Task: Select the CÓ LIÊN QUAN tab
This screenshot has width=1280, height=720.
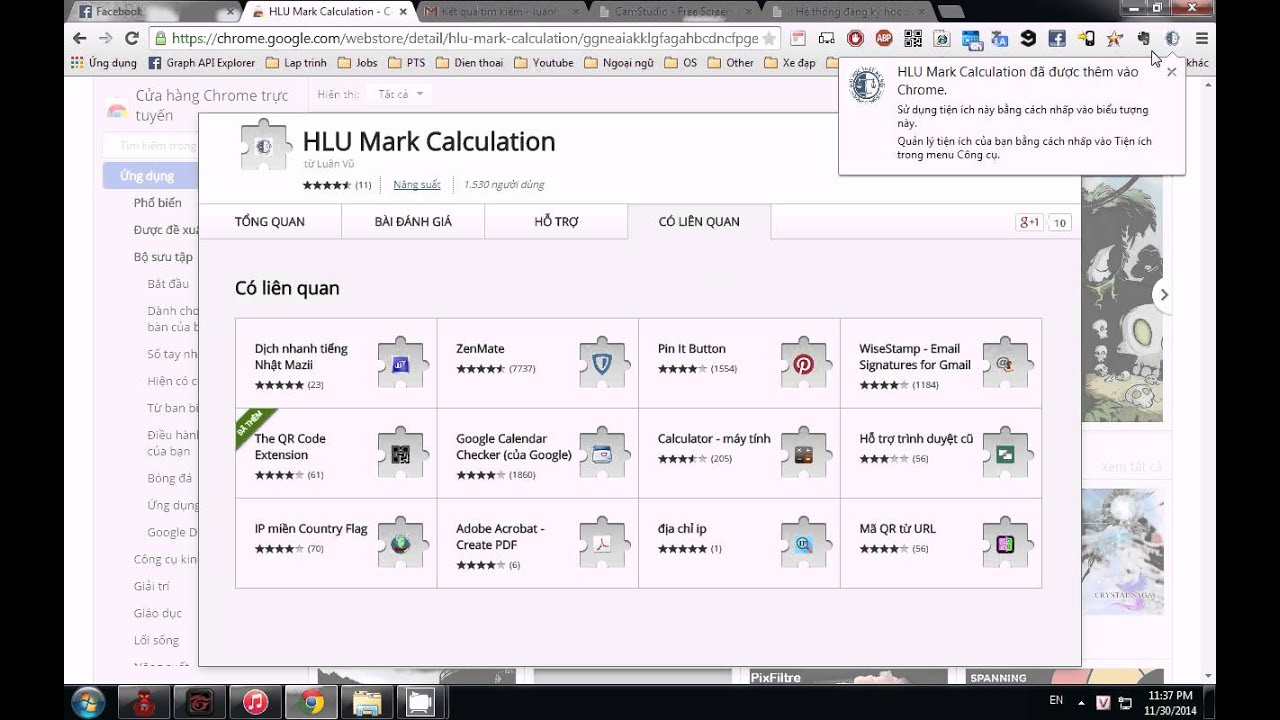Action: (x=699, y=221)
